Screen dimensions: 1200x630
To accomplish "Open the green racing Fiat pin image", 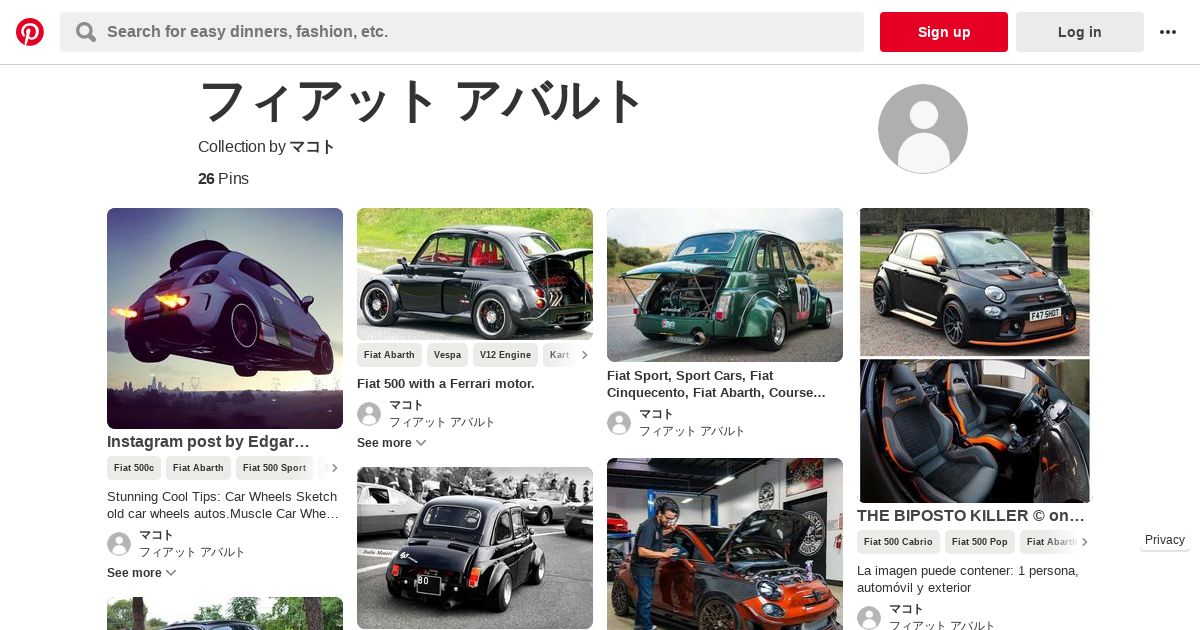I will pos(725,285).
